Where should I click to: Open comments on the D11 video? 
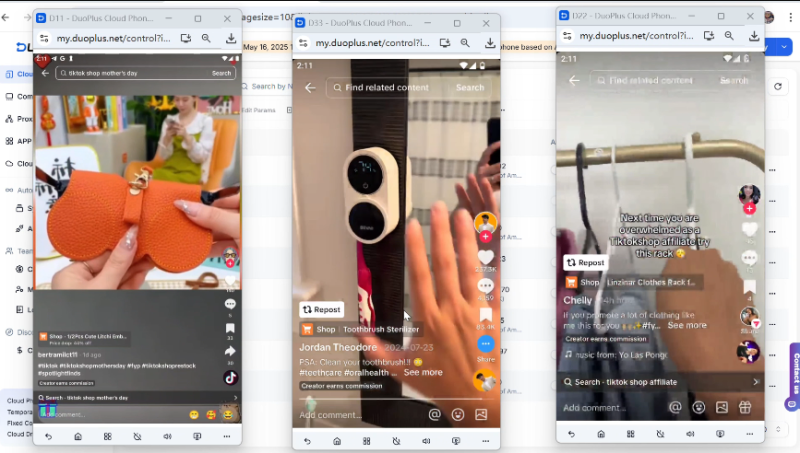point(230,305)
